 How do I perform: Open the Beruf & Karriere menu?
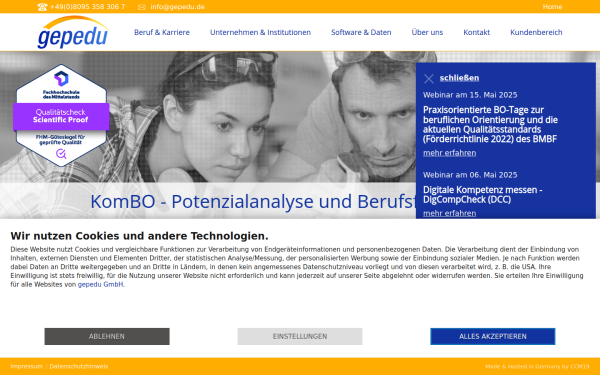click(x=162, y=32)
